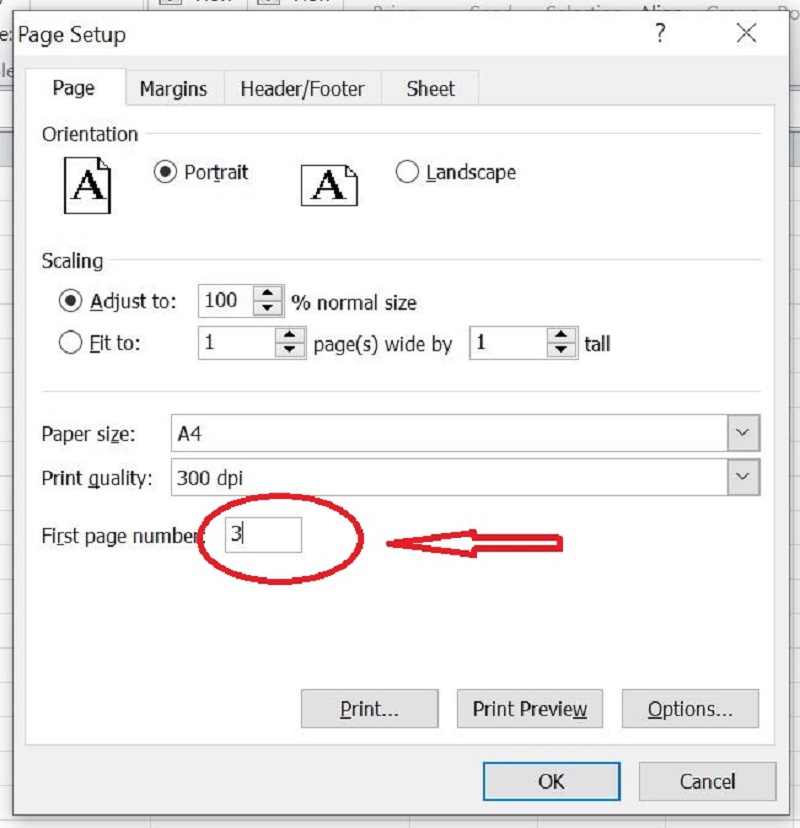Click the pages tall input field
This screenshot has height=828, width=800.
click(509, 343)
